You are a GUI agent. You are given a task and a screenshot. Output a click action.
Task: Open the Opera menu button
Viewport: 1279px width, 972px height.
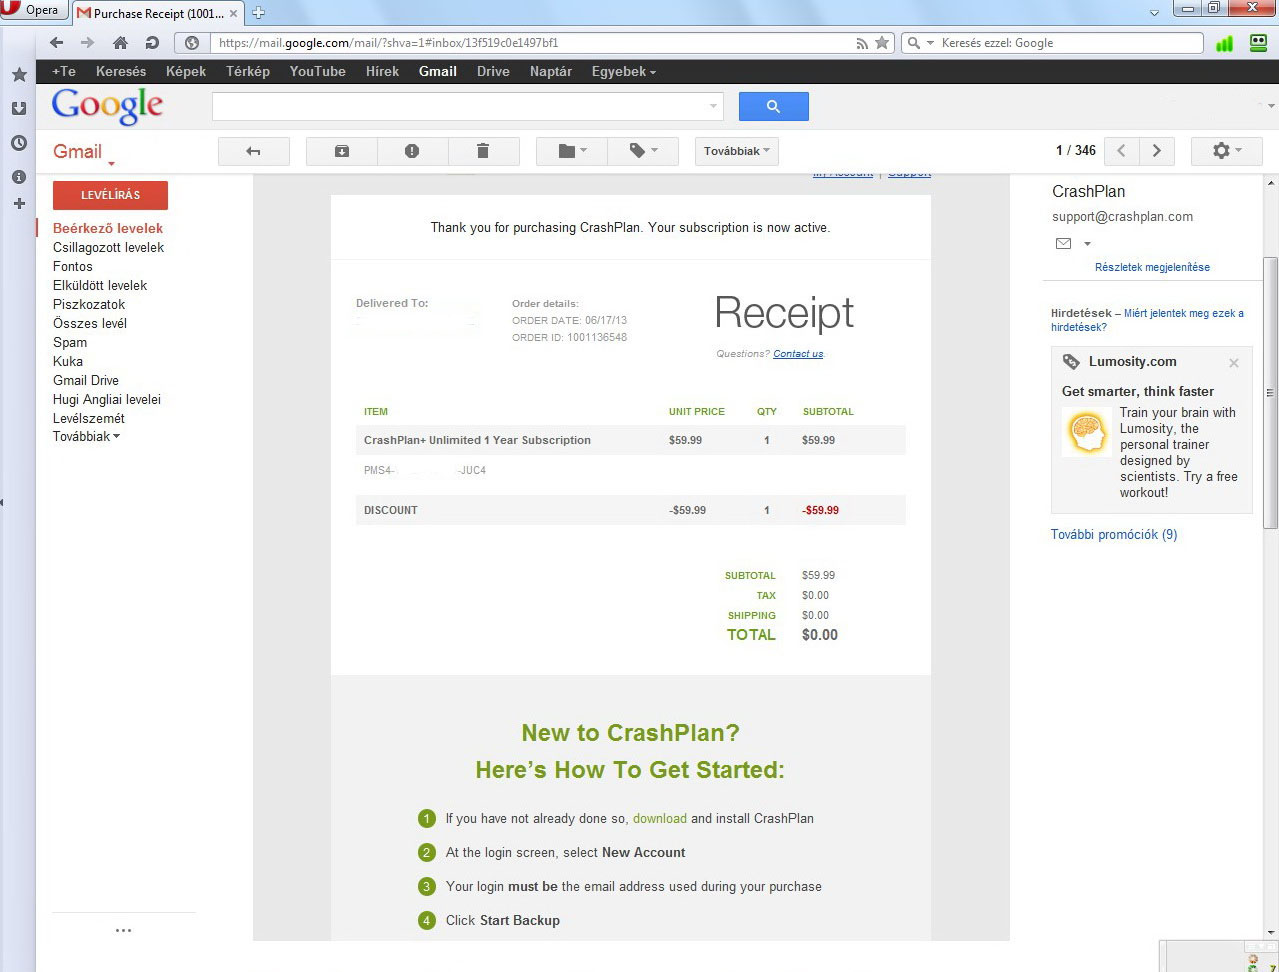pyautogui.click(x=33, y=10)
